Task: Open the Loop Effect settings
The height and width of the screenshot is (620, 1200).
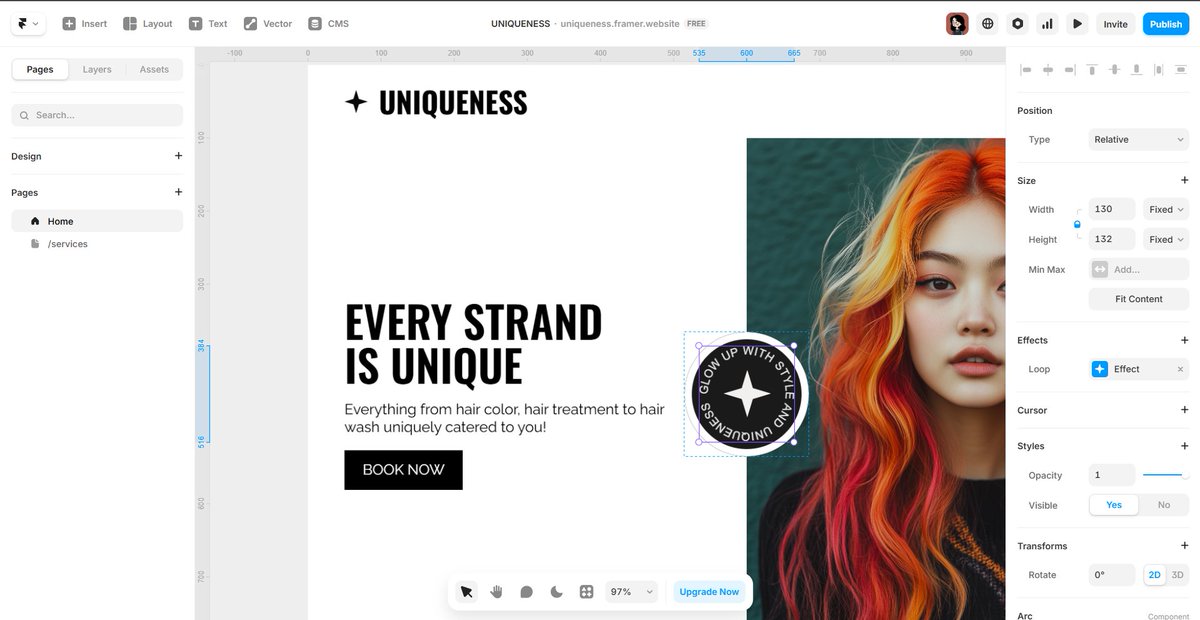Action: [1130, 369]
